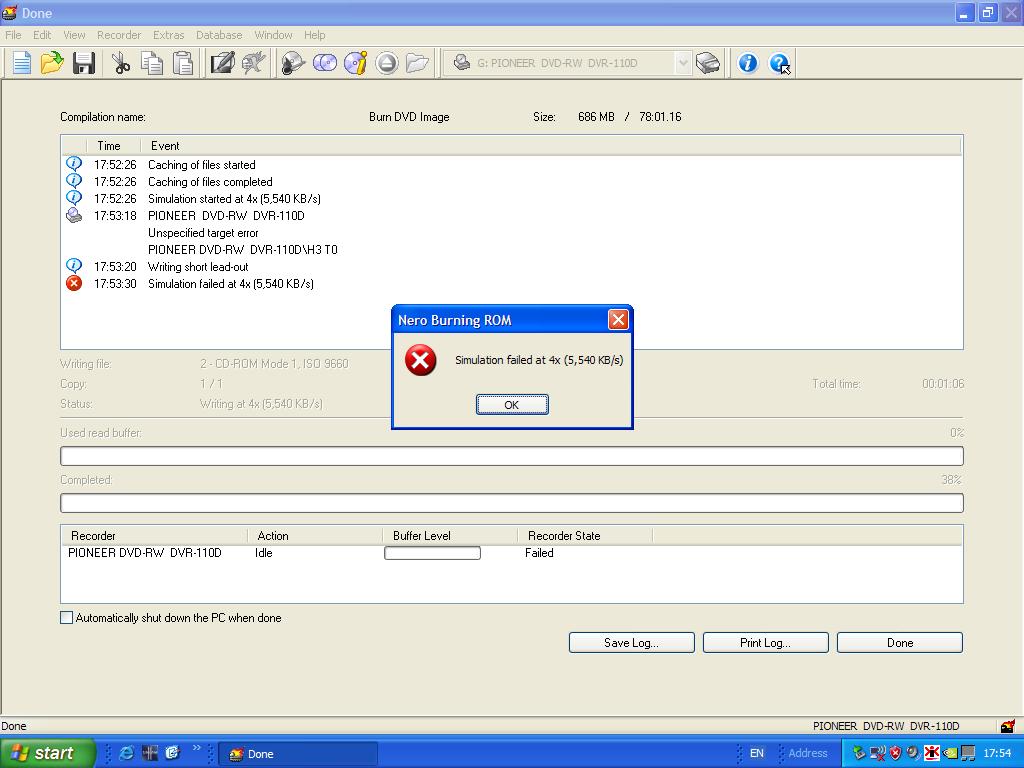Click the info icon beside Caching of files started
The image size is (1024, 768).
(x=74, y=164)
